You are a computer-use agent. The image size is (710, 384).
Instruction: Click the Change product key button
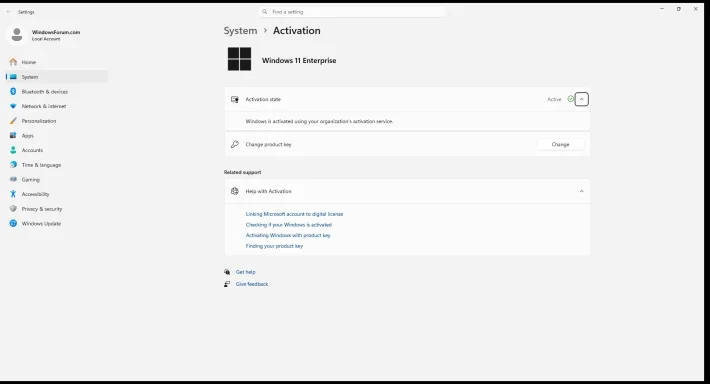(x=561, y=144)
